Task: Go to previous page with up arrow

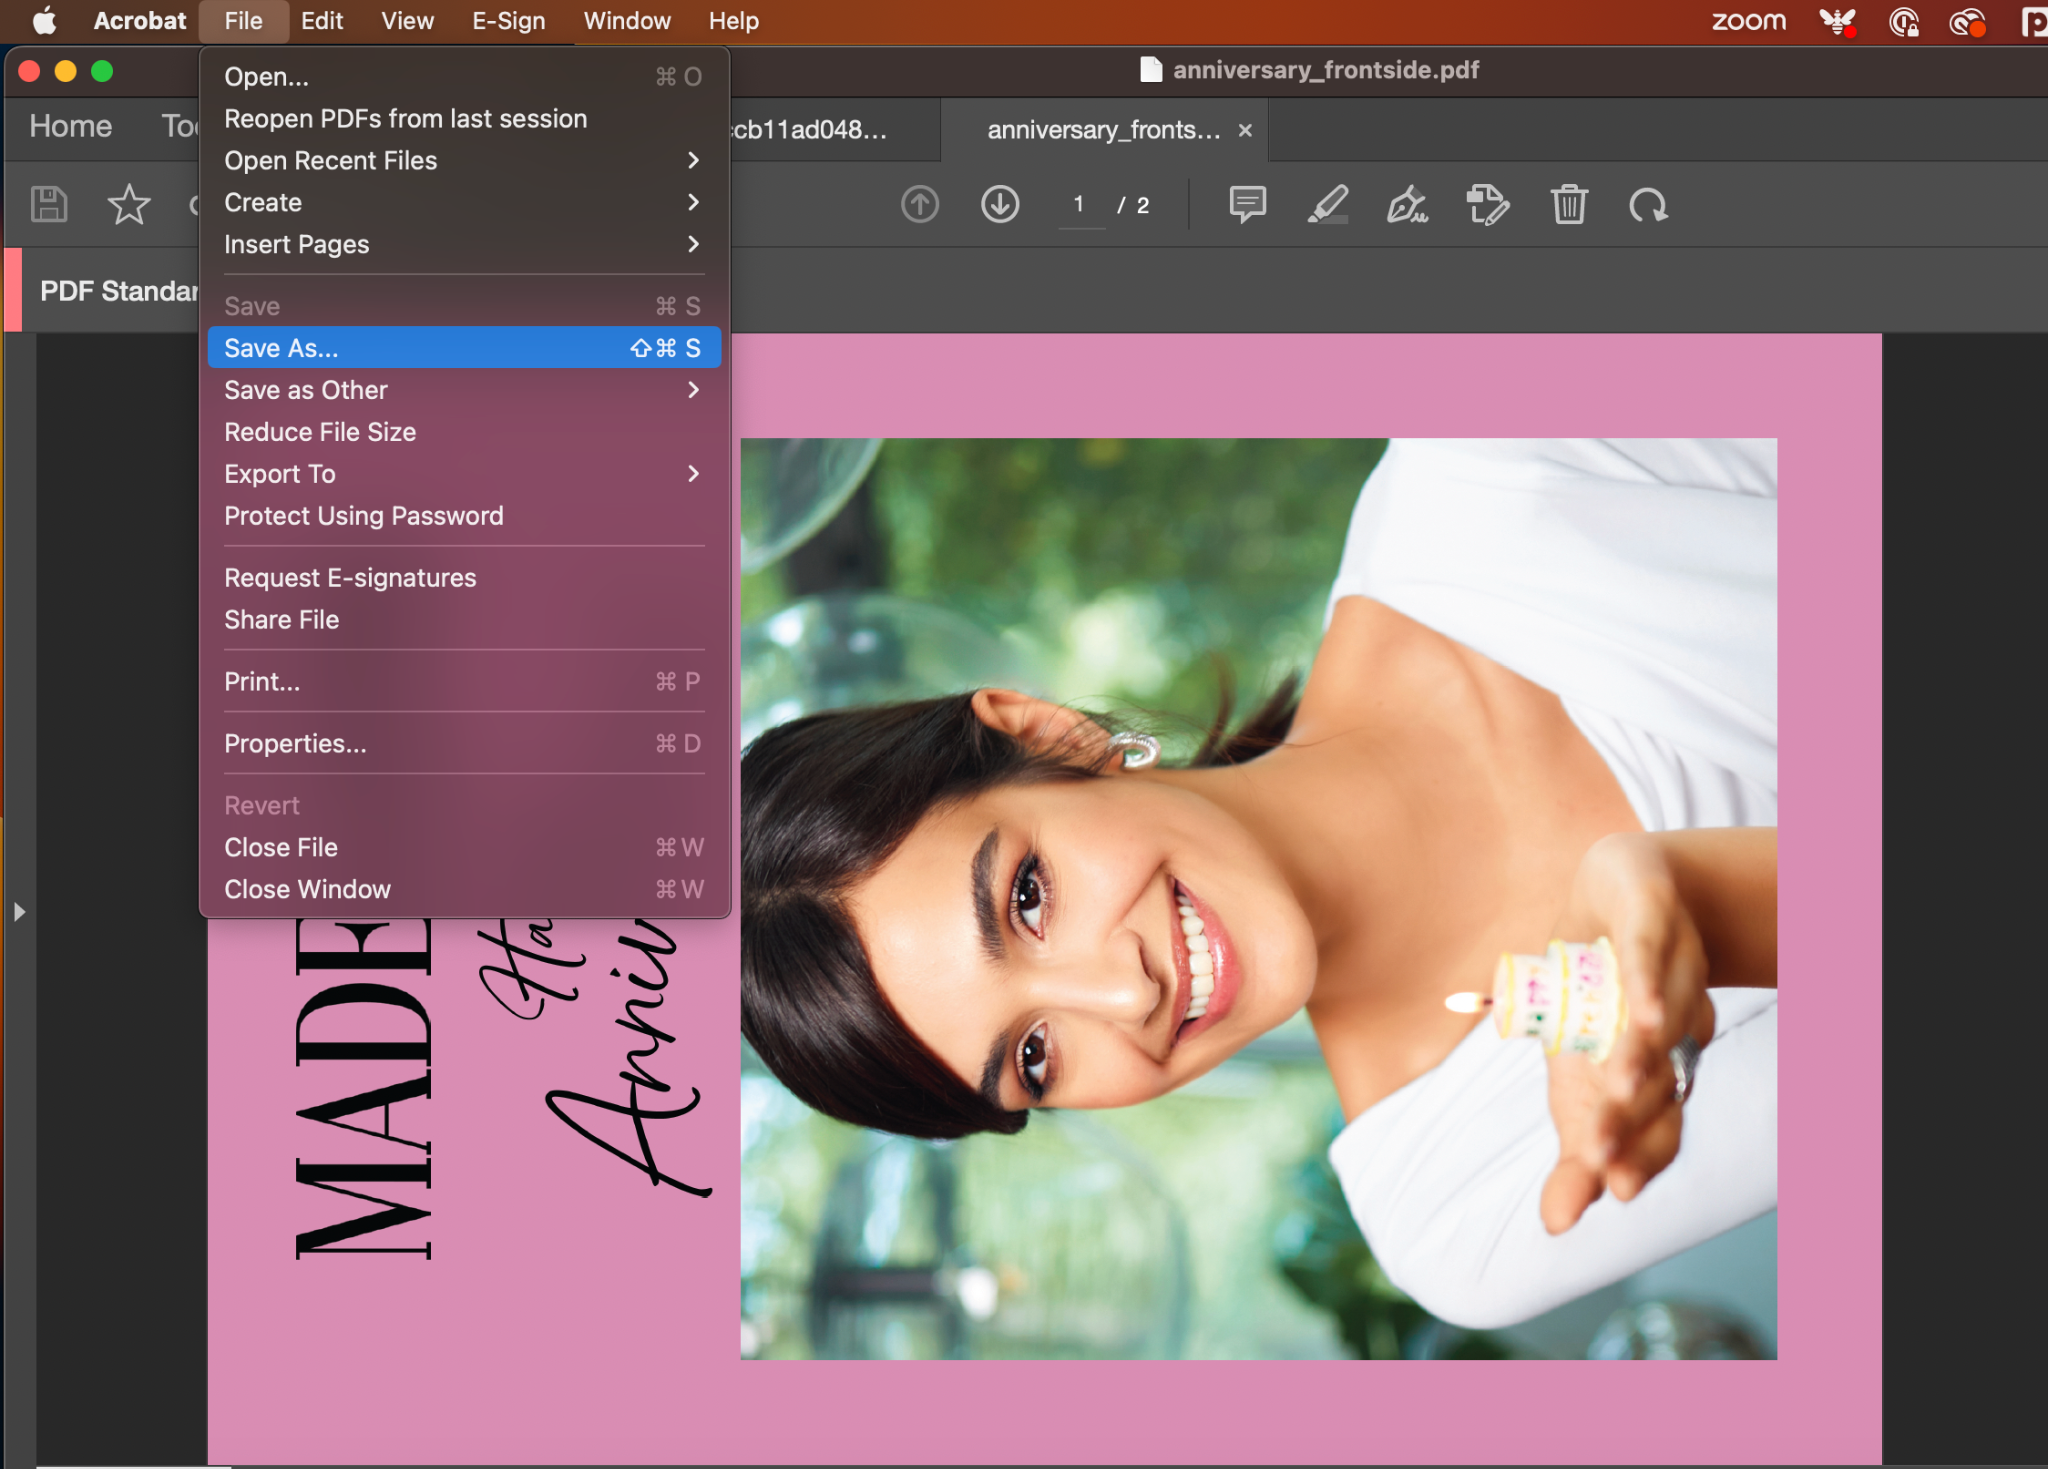Action: (919, 204)
